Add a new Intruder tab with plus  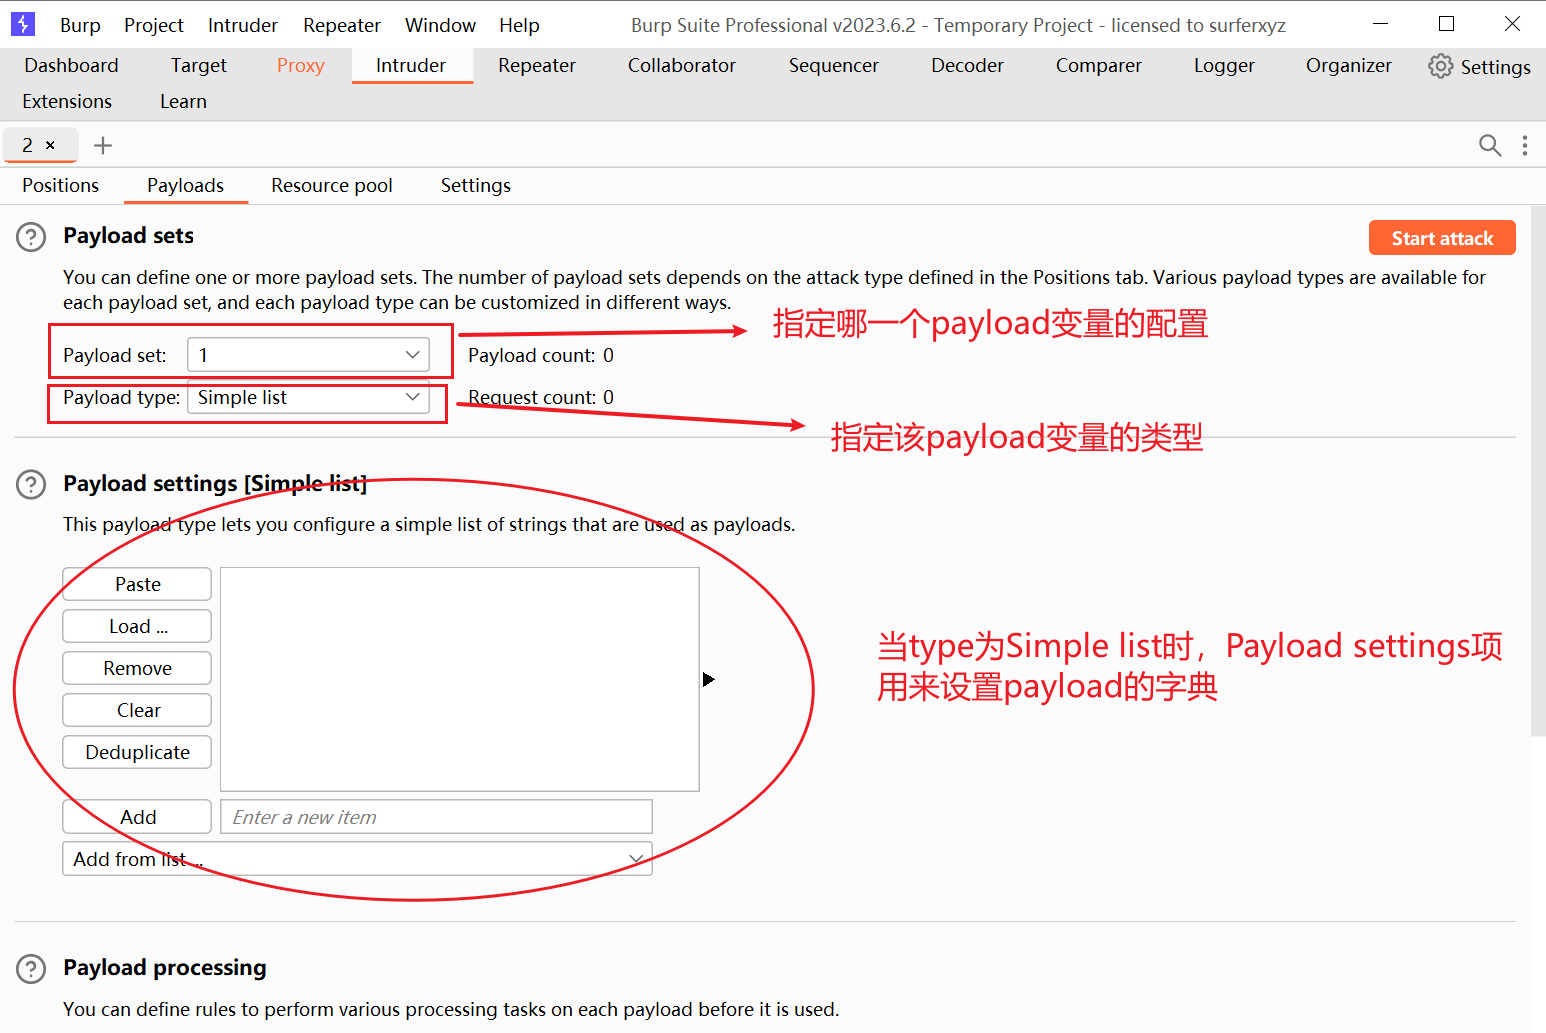(102, 146)
